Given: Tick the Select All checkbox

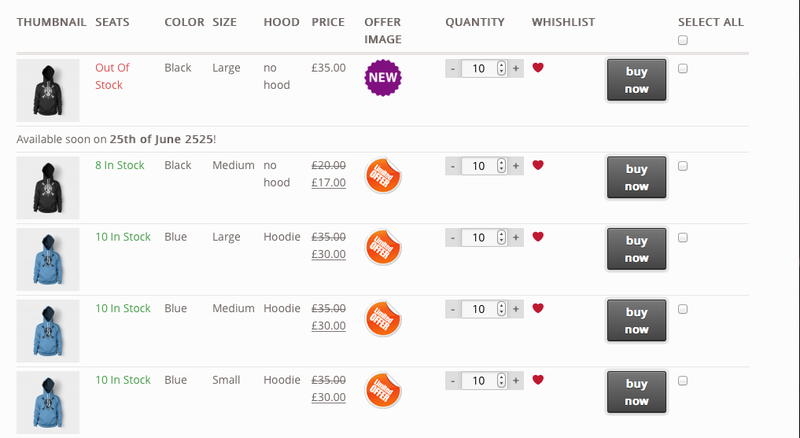Looking at the screenshot, I should pyautogui.click(x=683, y=40).
